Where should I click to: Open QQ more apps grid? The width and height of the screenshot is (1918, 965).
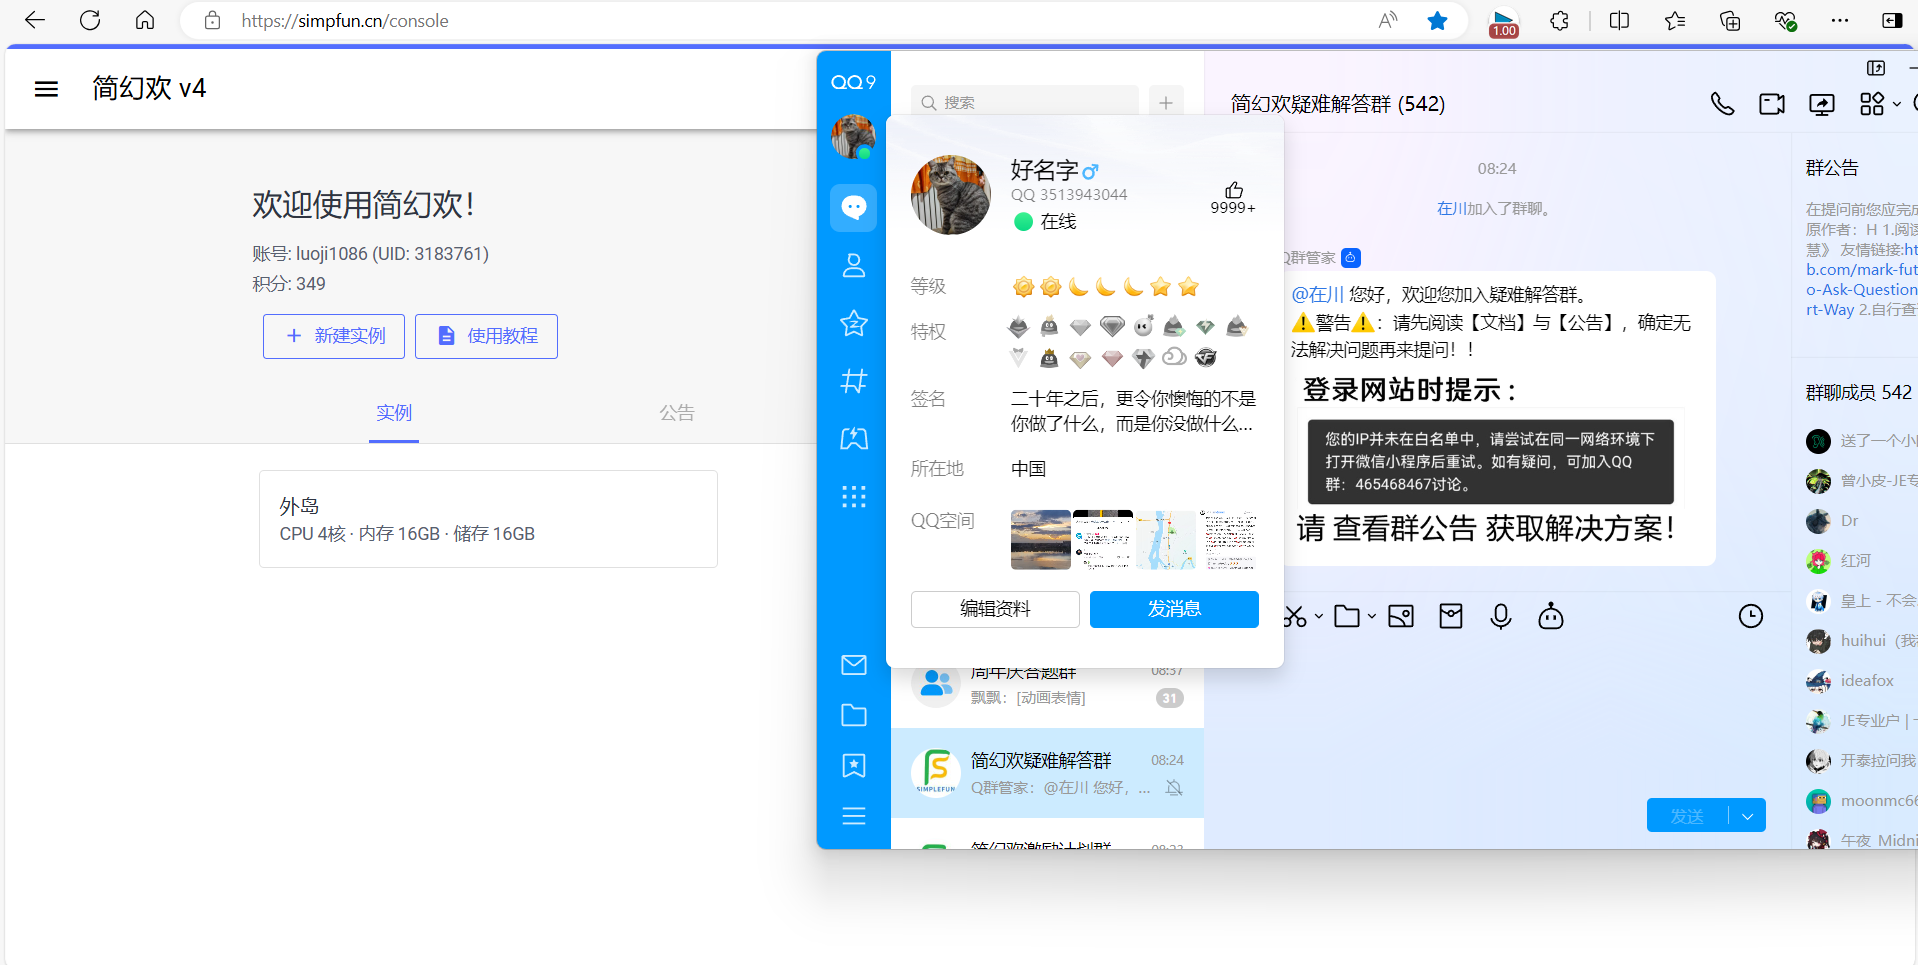(853, 497)
